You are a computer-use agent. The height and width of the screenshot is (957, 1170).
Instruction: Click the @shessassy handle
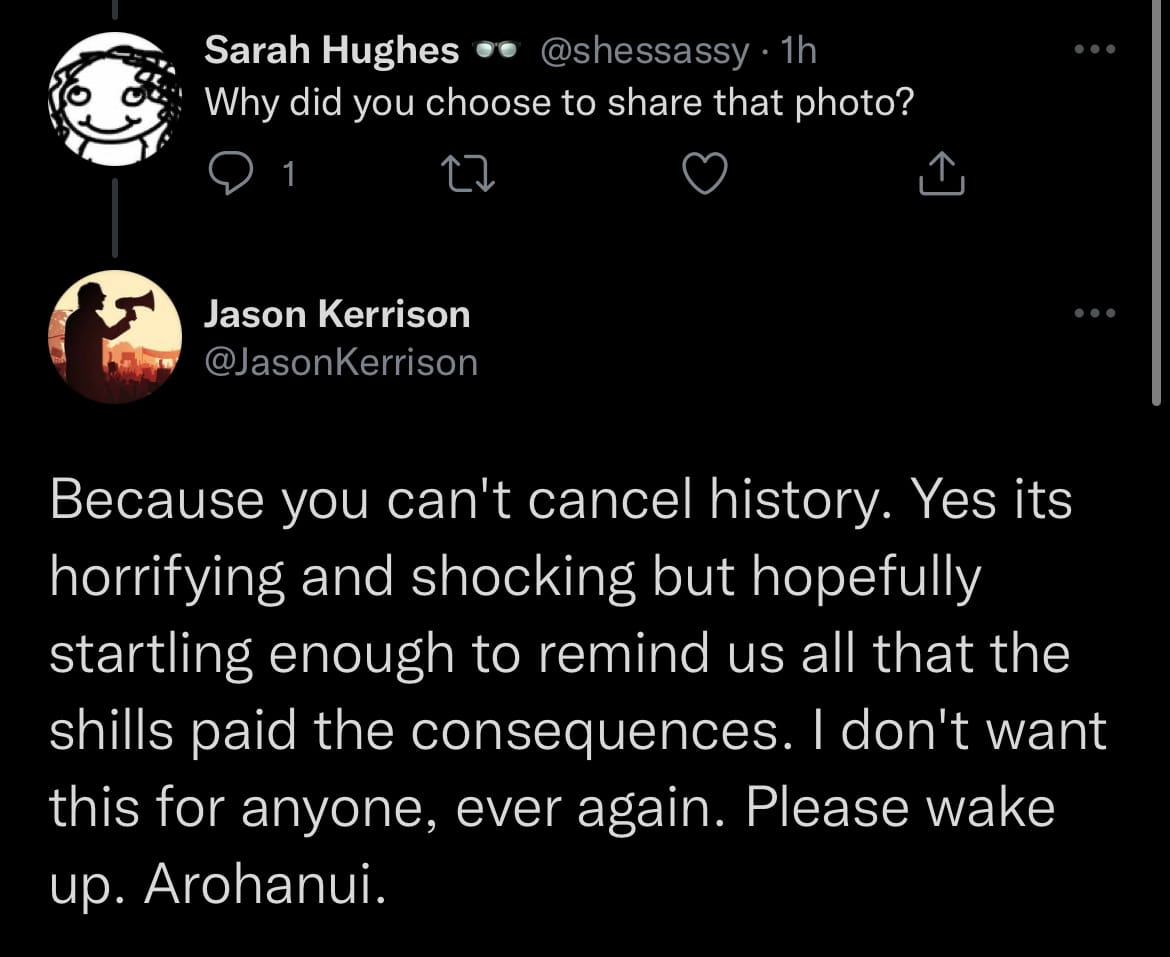(x=642, y=51)
